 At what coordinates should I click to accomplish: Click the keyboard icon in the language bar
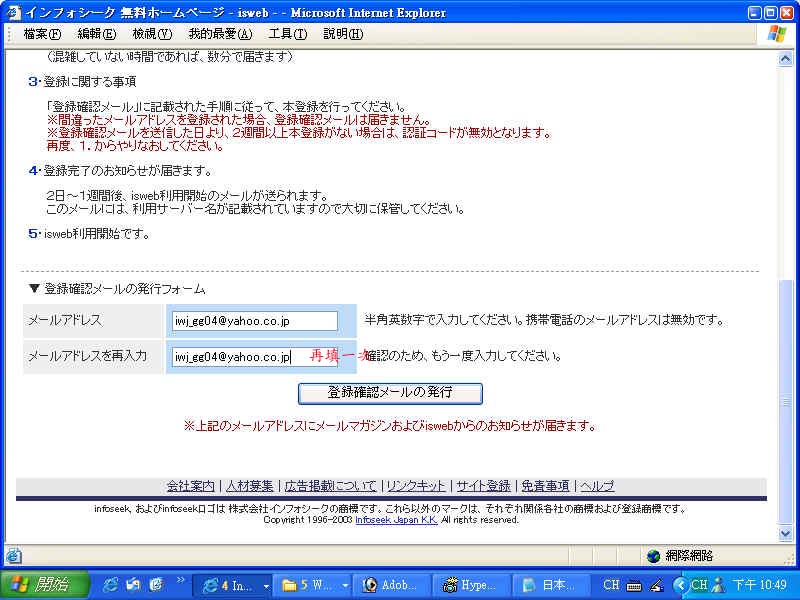(x=634, y=586)
